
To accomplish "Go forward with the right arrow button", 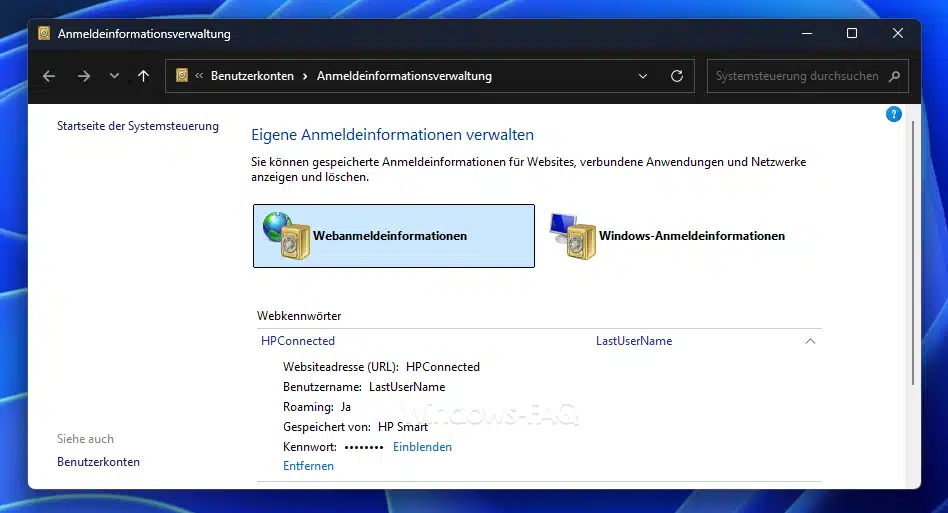I will click(84, 76).
